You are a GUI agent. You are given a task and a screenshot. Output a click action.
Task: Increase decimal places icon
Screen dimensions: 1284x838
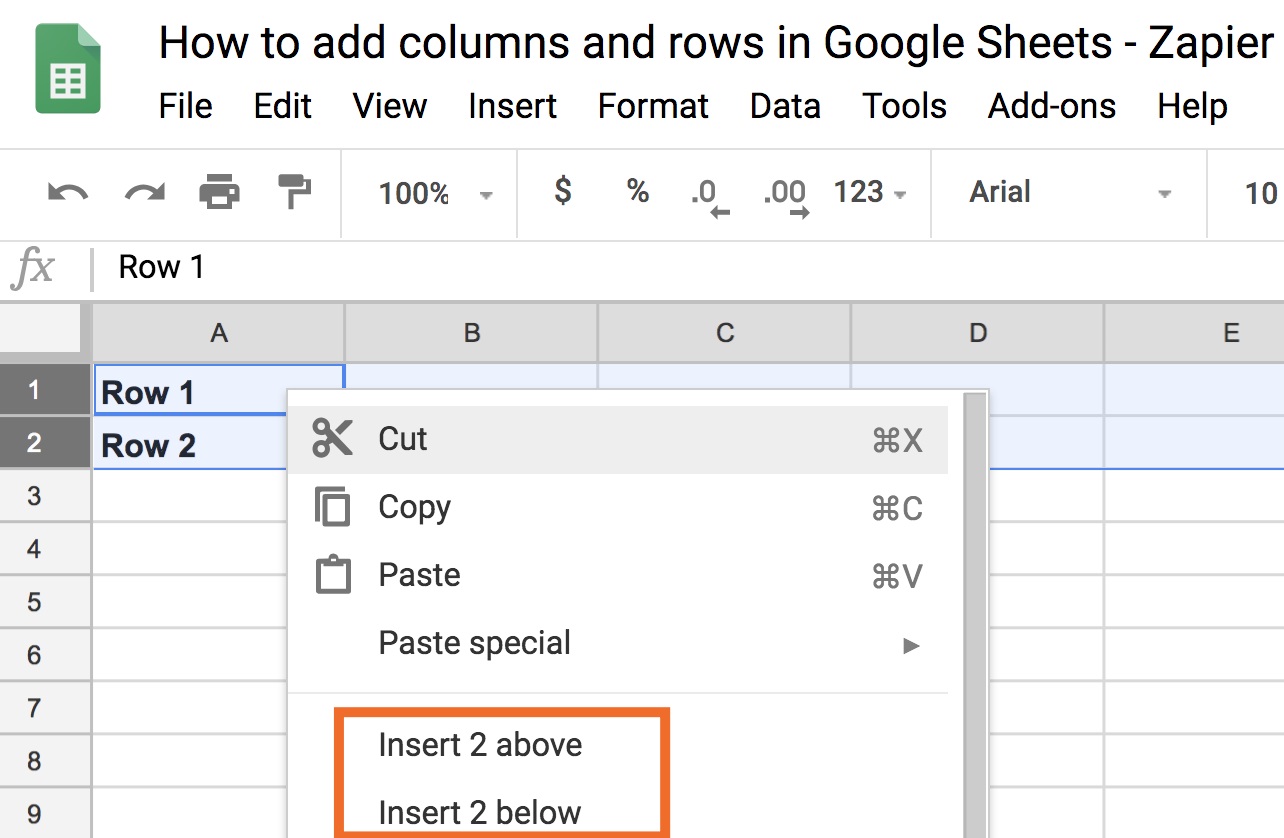click(785, 194)
